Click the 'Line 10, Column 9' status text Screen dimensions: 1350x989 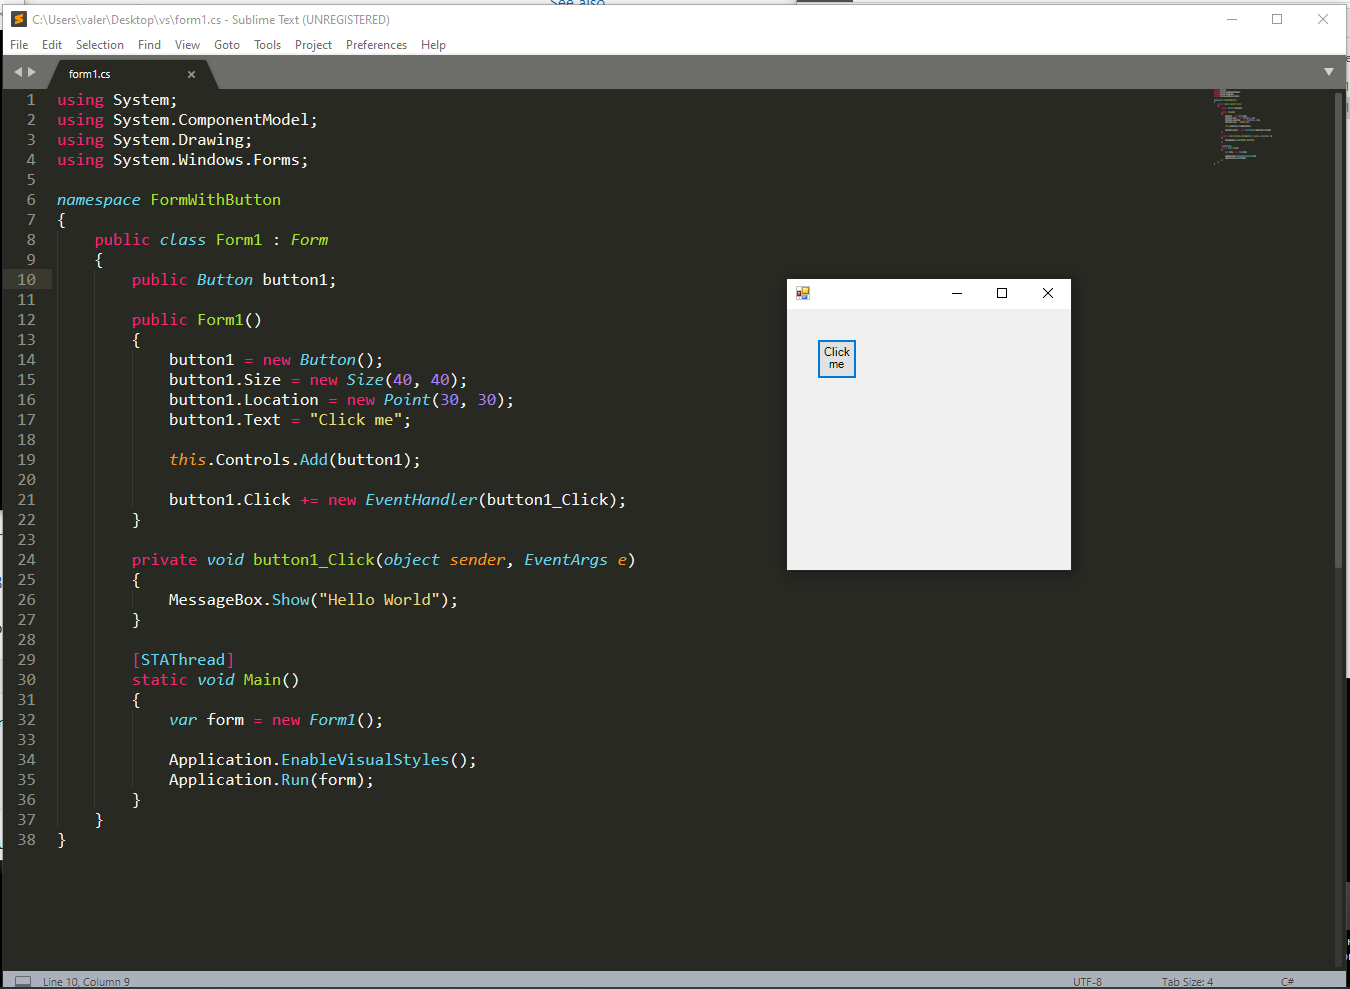point(86,982)
